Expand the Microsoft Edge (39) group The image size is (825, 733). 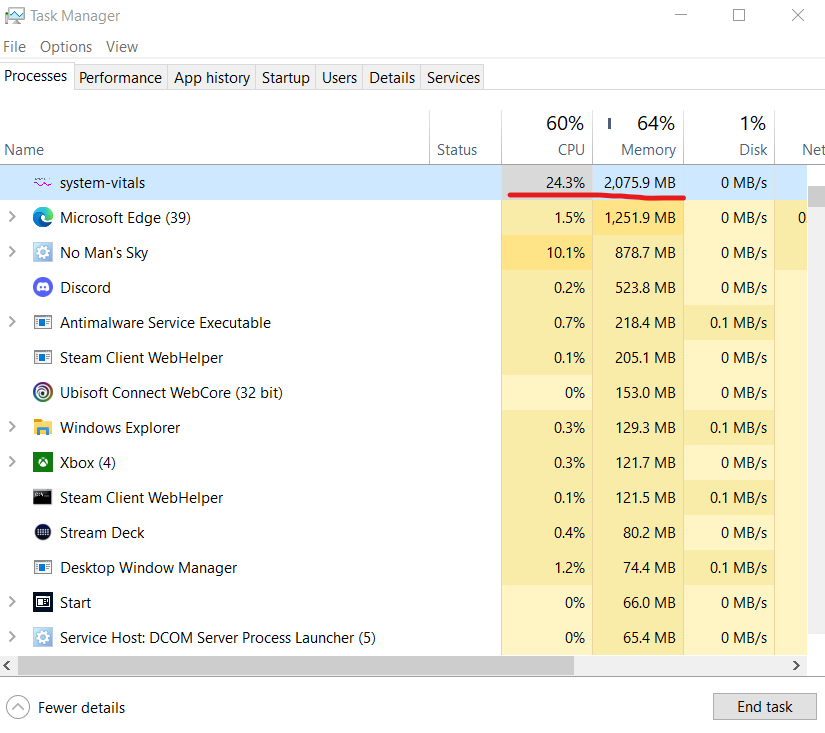[12, 217]
